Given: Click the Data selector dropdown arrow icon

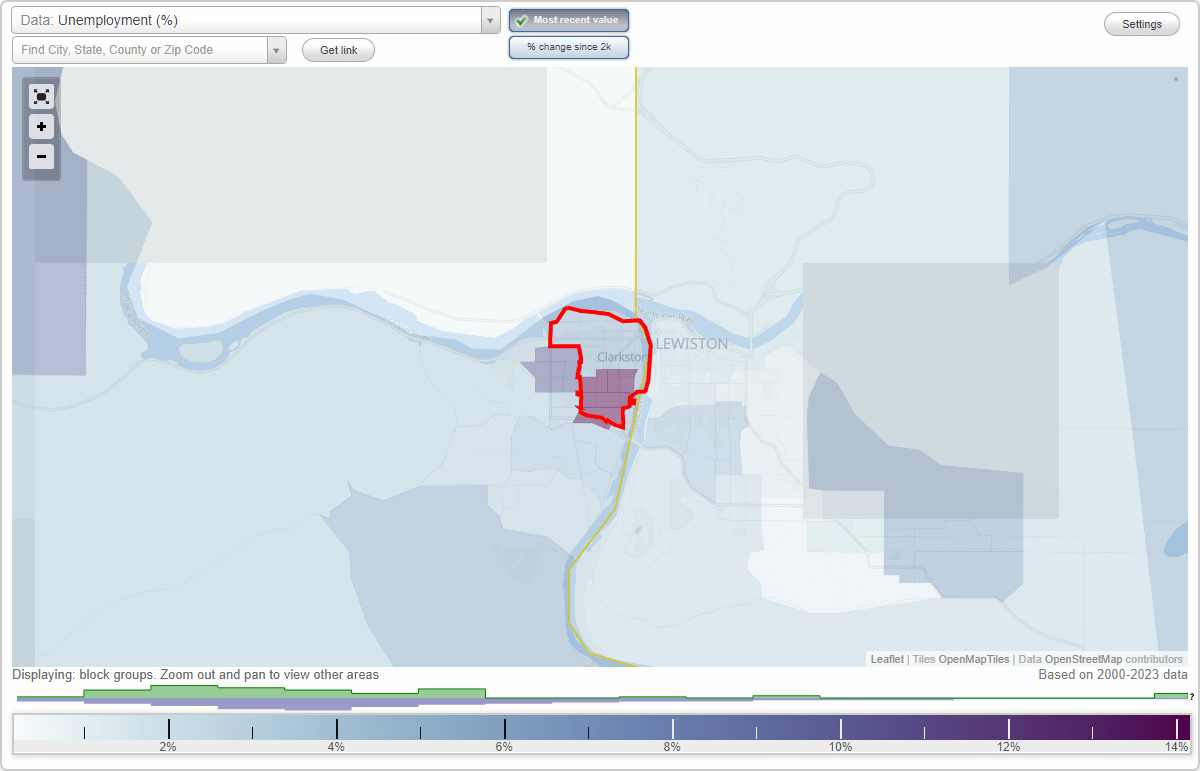Looking at the screenshot, I should 489,20.
